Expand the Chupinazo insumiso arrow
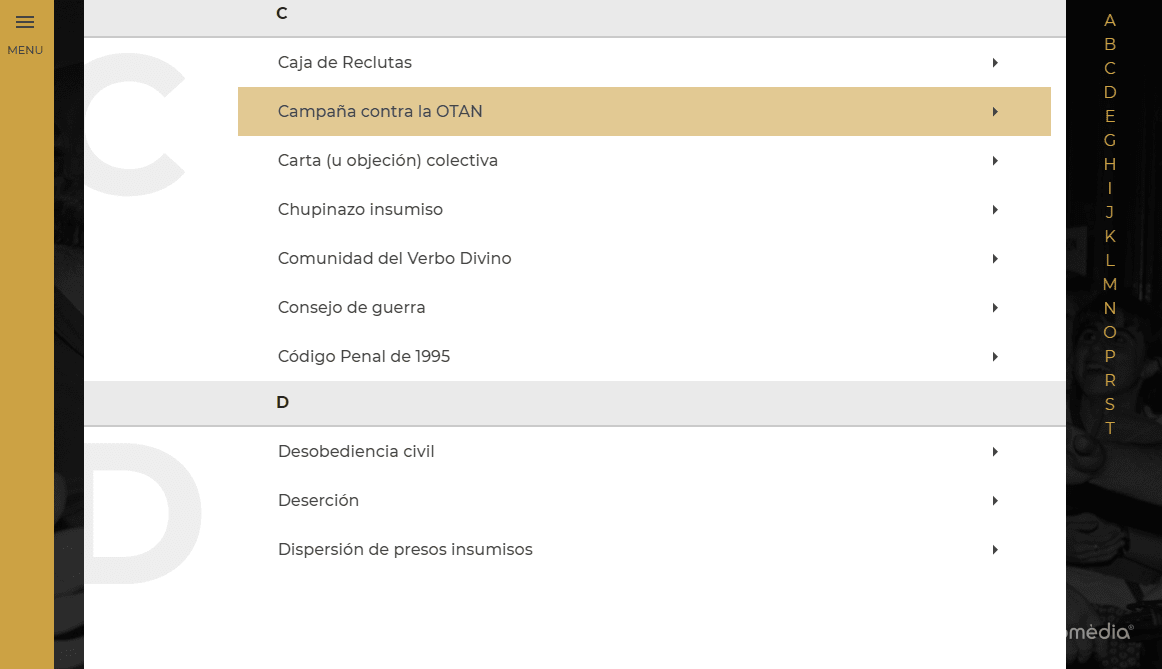Screen dimensions: 1162x669 coord(995,210)
